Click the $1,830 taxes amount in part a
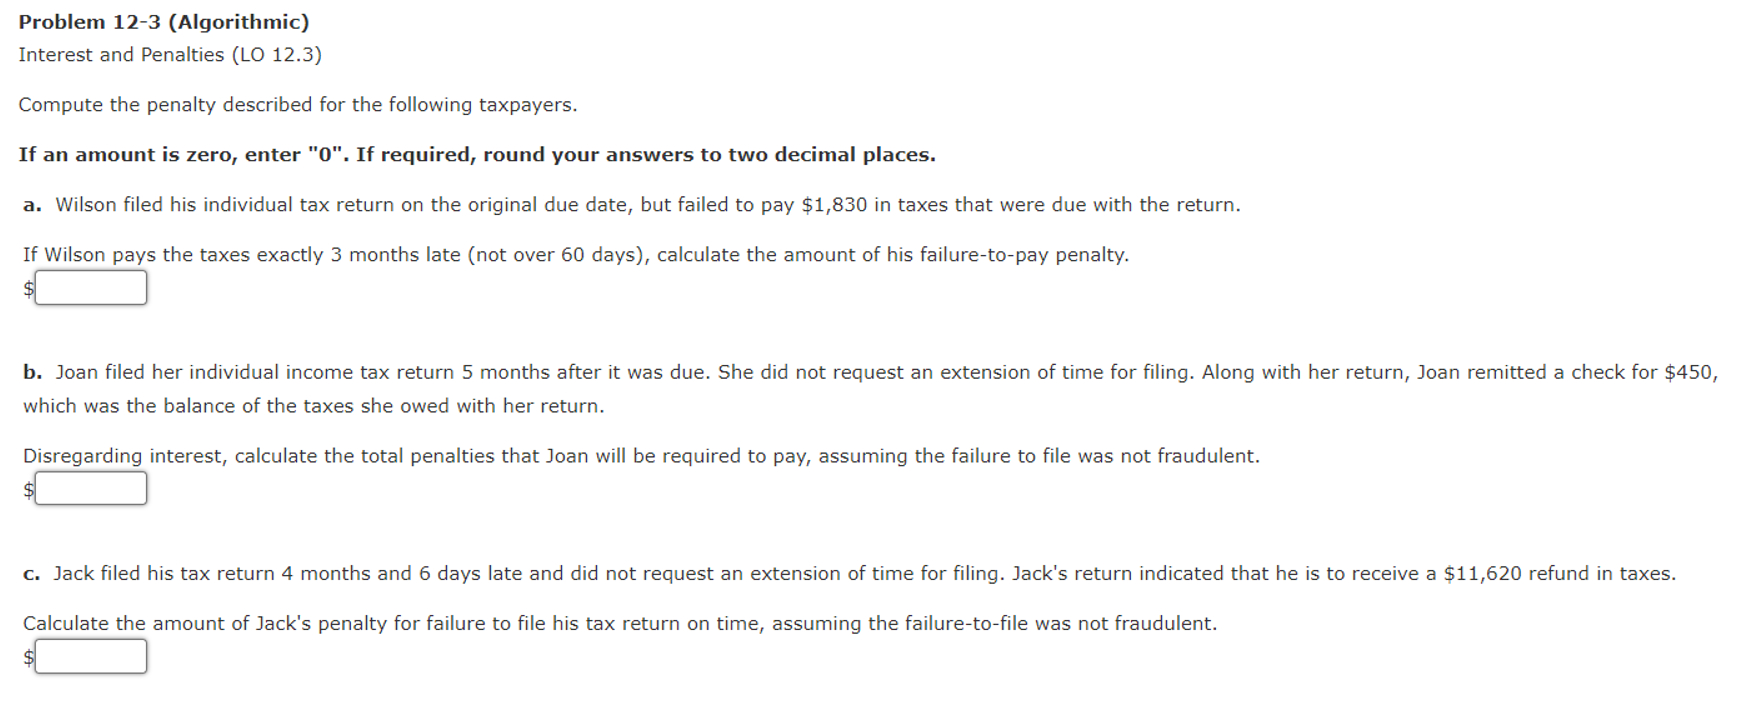1737x721 pixels. pyautogui.click(x=831, y=204)
